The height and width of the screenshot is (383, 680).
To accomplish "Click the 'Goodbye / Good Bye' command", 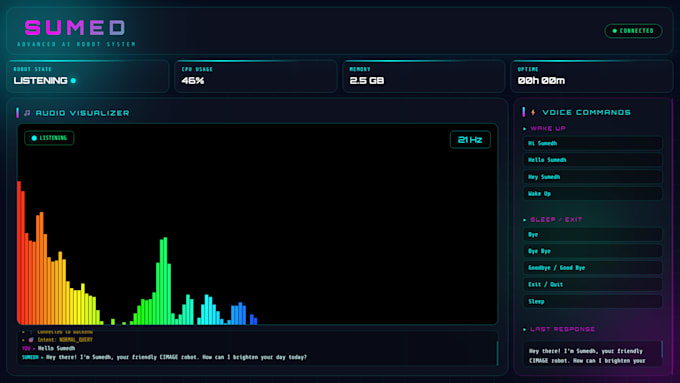I will 592,268.
